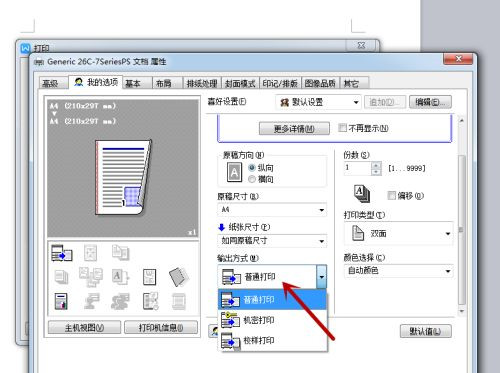Click the settings panel scrollbar up arrow
This screenshot has height=373, width=500.
click(x=461, y=120)
